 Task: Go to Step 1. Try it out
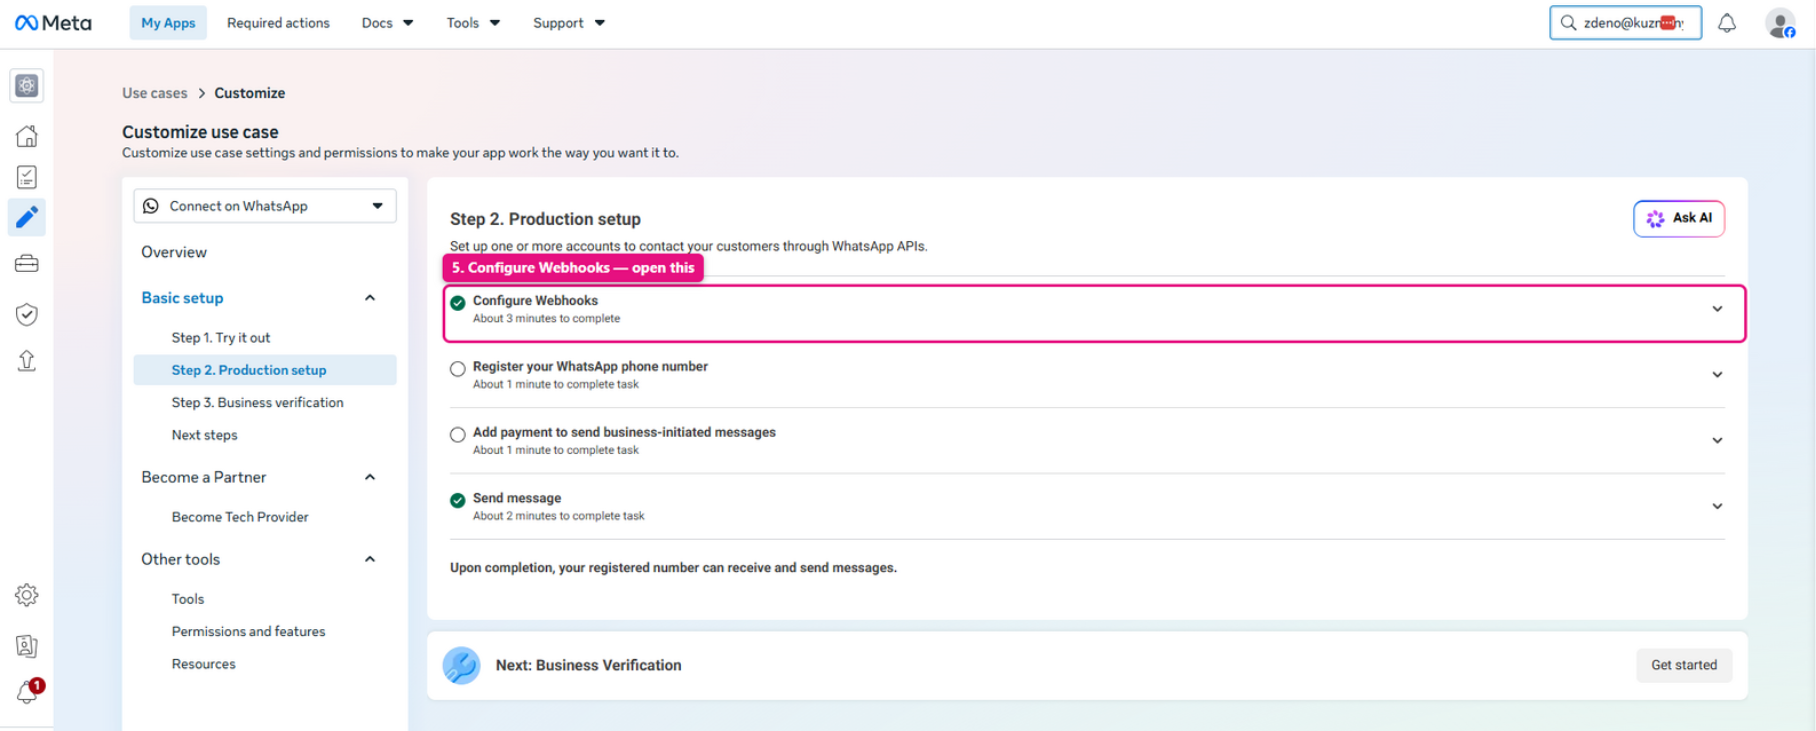click(221, 338)
